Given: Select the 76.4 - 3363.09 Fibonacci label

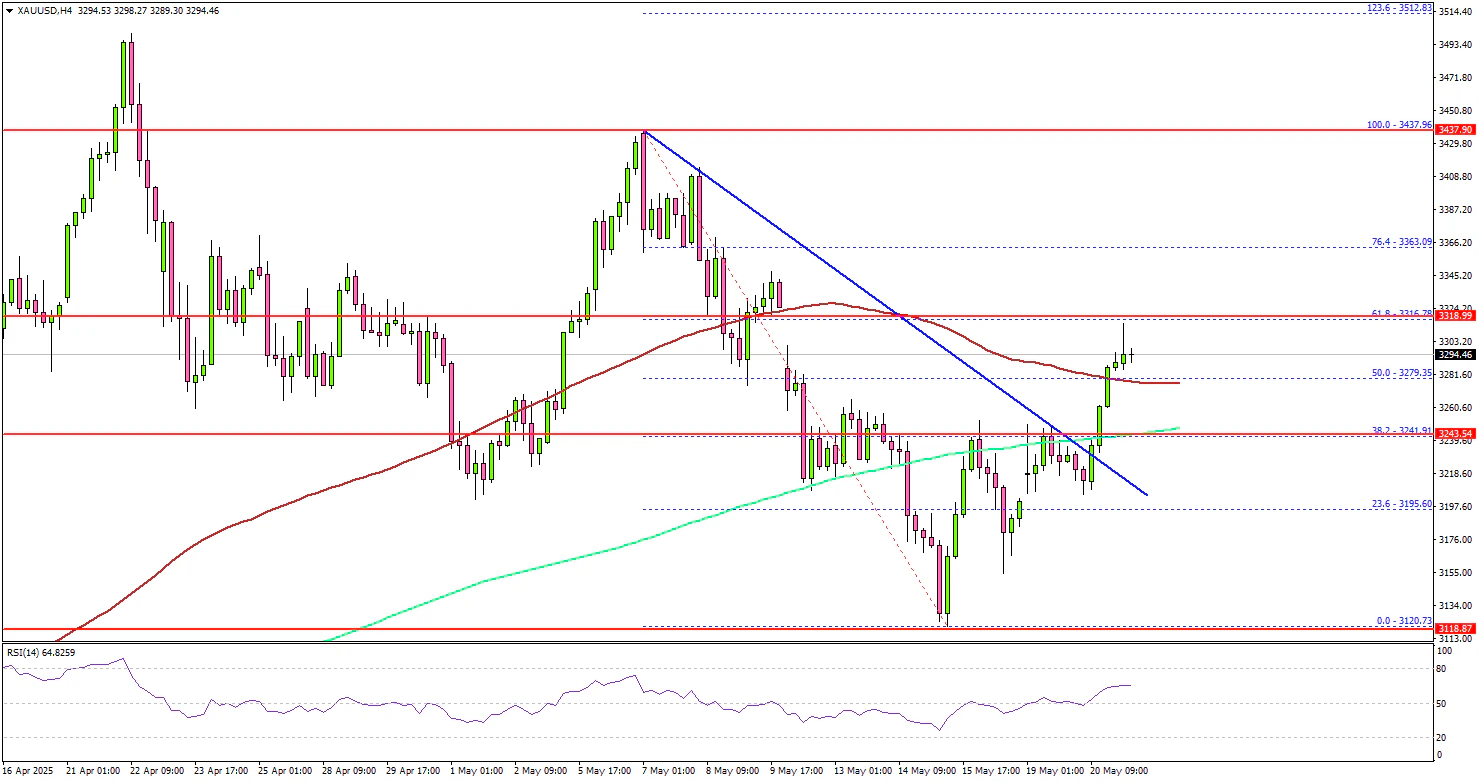Looking at the screenshot, I should pyautogui.click(x=1400, y=241).
